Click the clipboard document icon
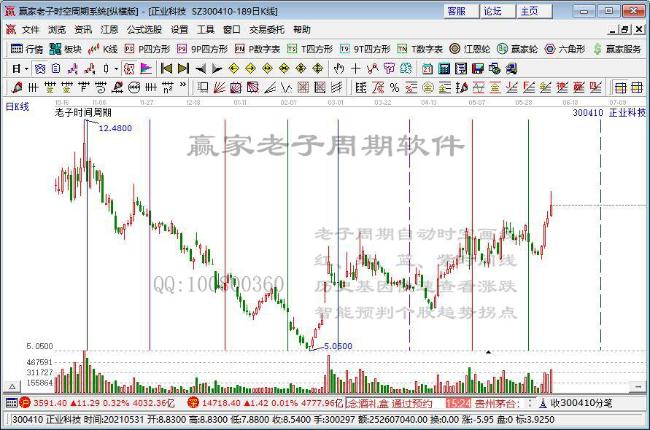Viewport: 650px width, 430px height. pos(56,68)
